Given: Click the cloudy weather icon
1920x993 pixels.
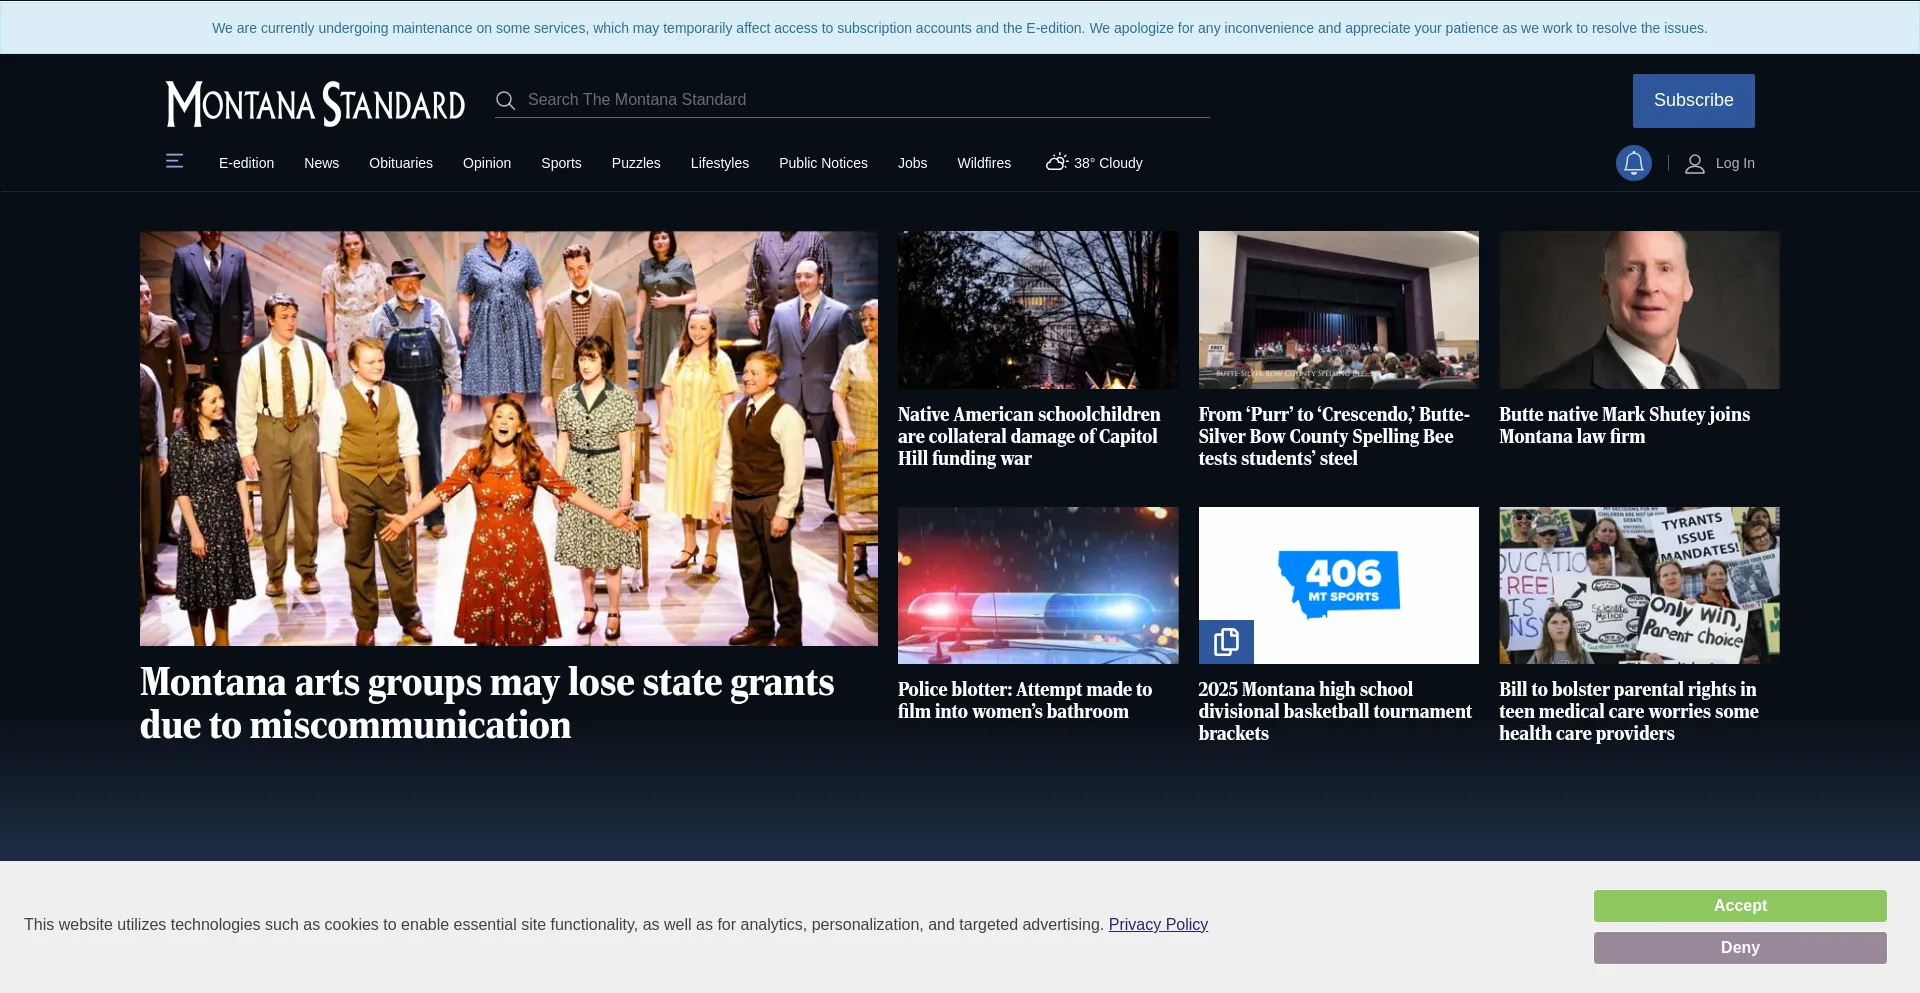Looking at the screenshot, I should click(1057, 162).
